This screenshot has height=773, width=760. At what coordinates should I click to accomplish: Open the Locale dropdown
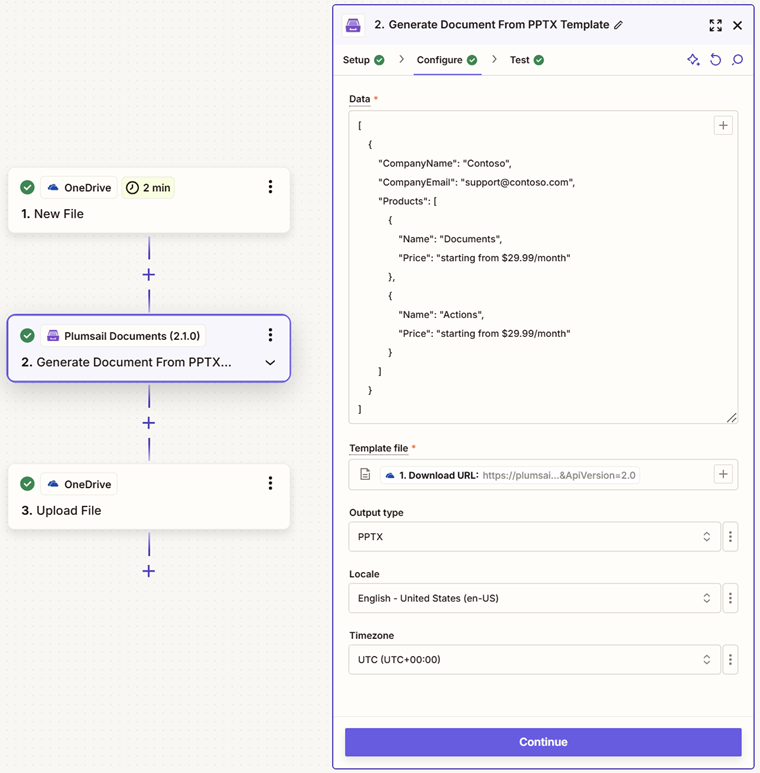pyautogui.click(x=534, y=598)
